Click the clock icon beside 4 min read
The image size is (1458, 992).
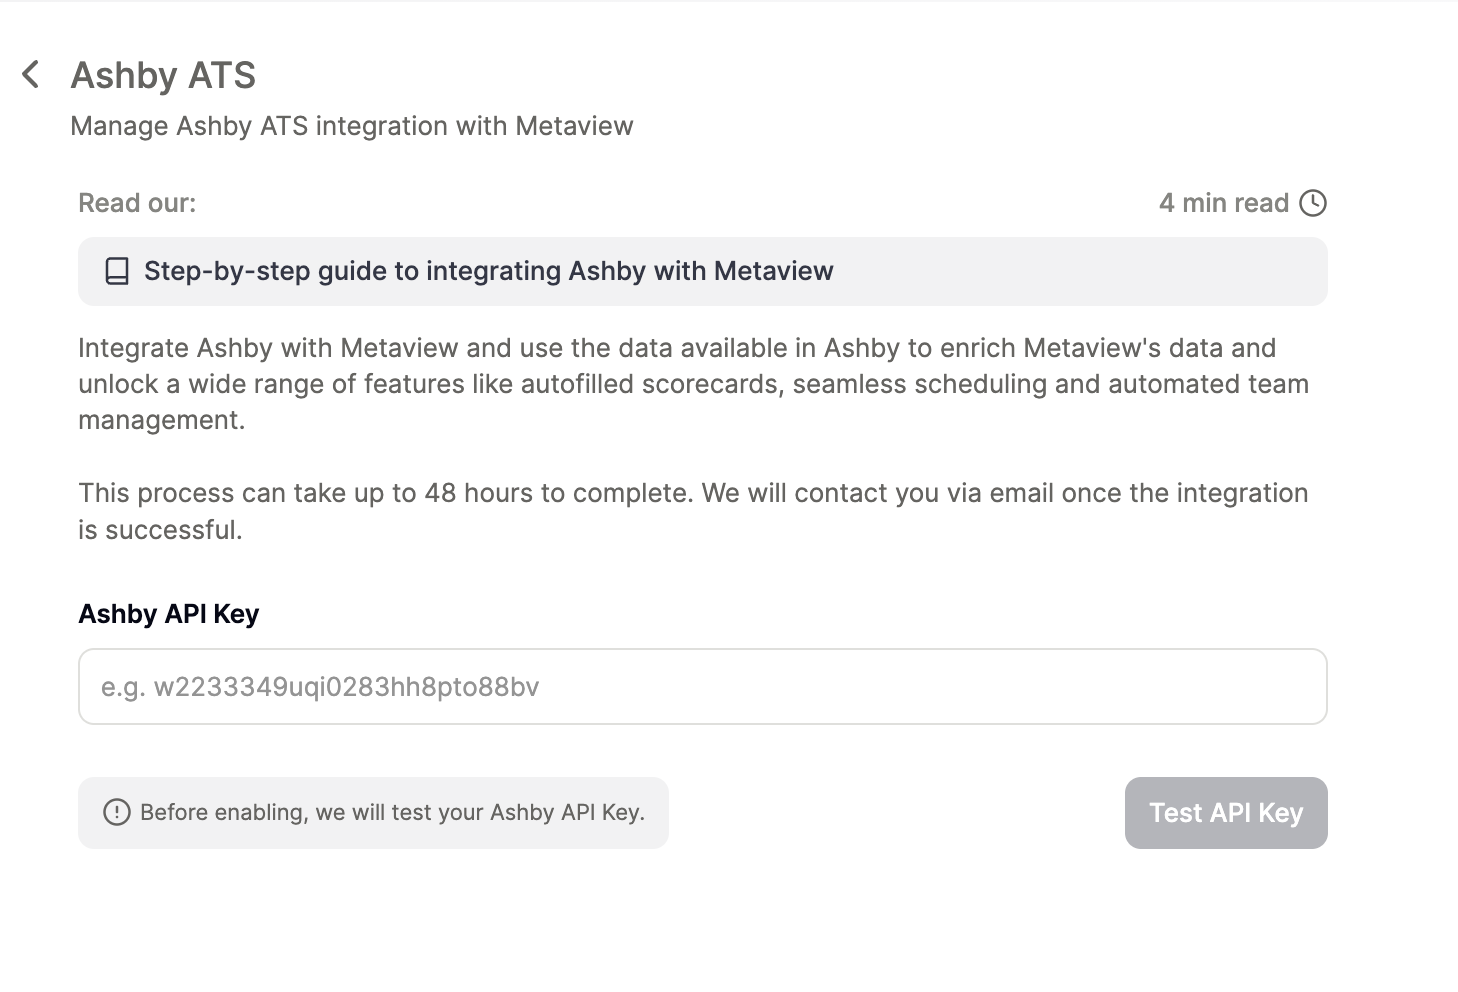tap(1312, 203)
